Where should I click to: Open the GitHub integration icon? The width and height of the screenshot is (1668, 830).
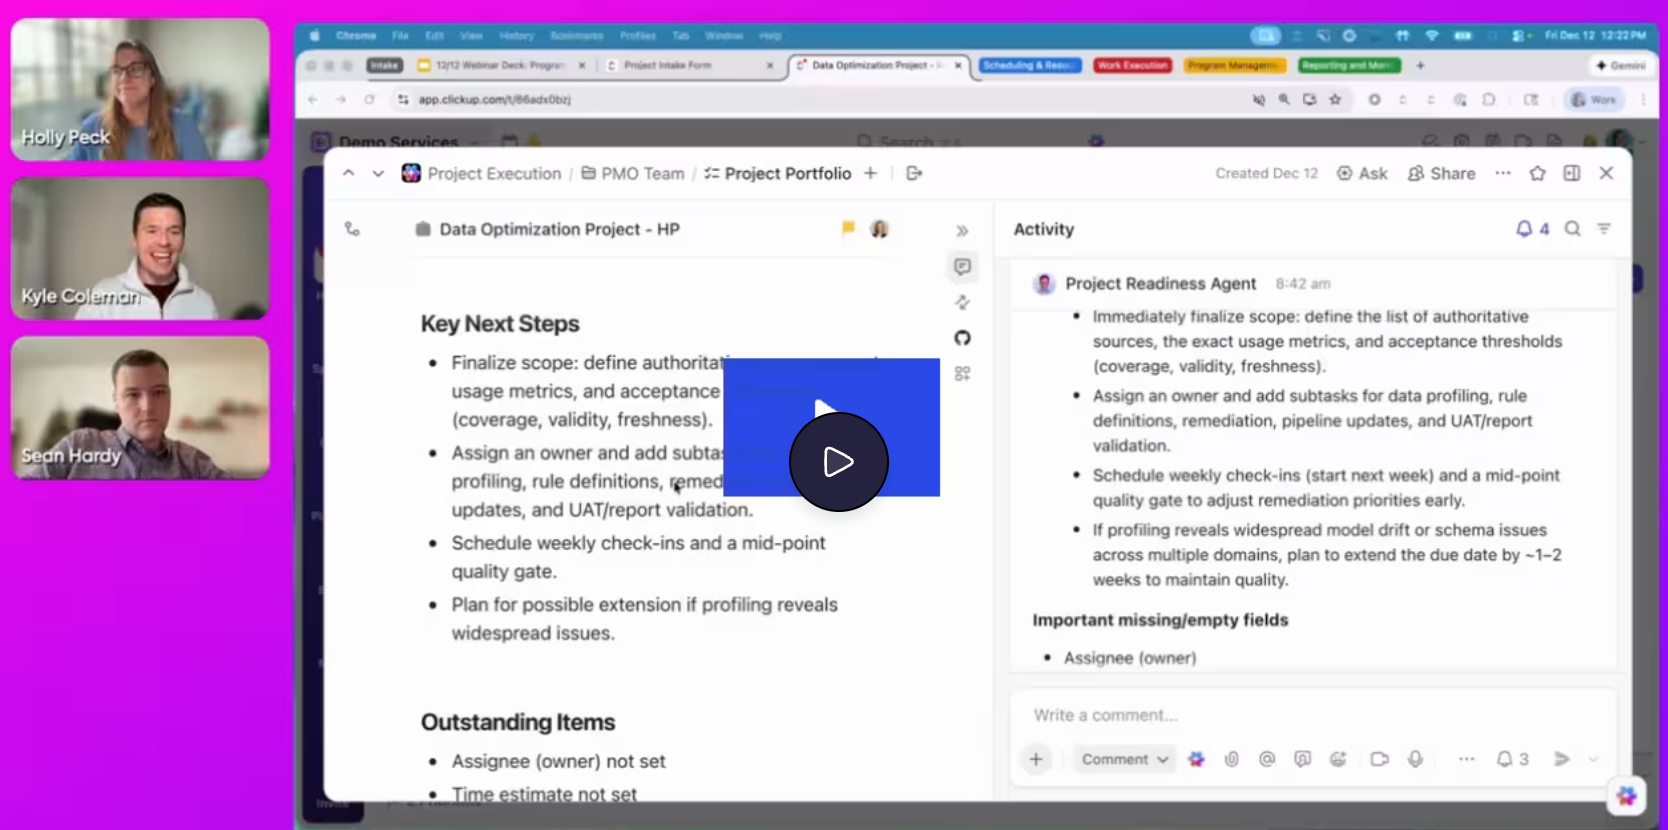coord(962,338)
